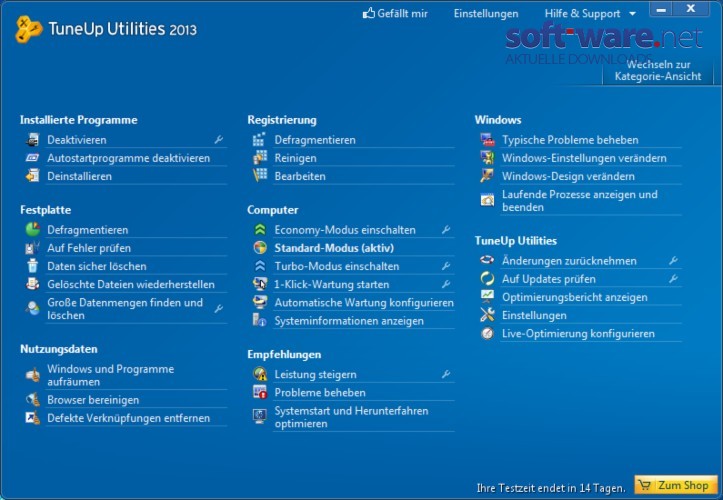The height and width of the screenshot is (500, 723).
Task: Open wrench settings for Turbo-Modus
Action: [x=446, y=266]
